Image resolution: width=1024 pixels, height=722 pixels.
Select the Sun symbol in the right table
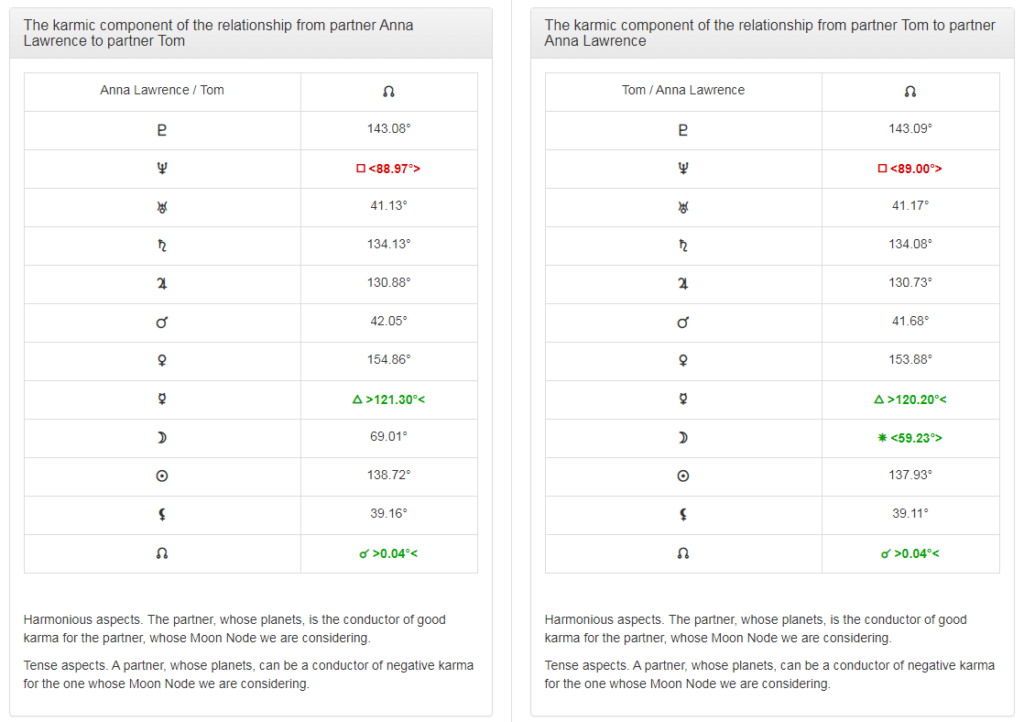(683, 476)
